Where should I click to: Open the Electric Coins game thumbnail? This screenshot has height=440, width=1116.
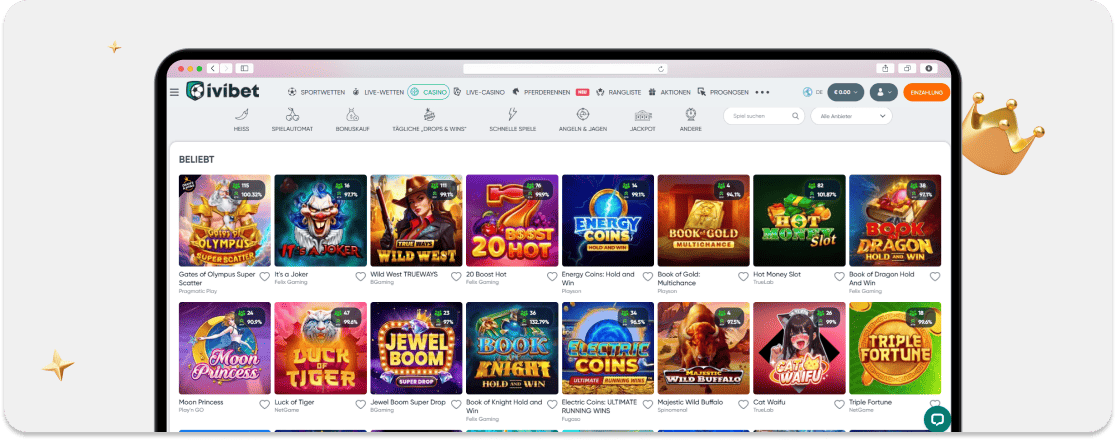608,348
